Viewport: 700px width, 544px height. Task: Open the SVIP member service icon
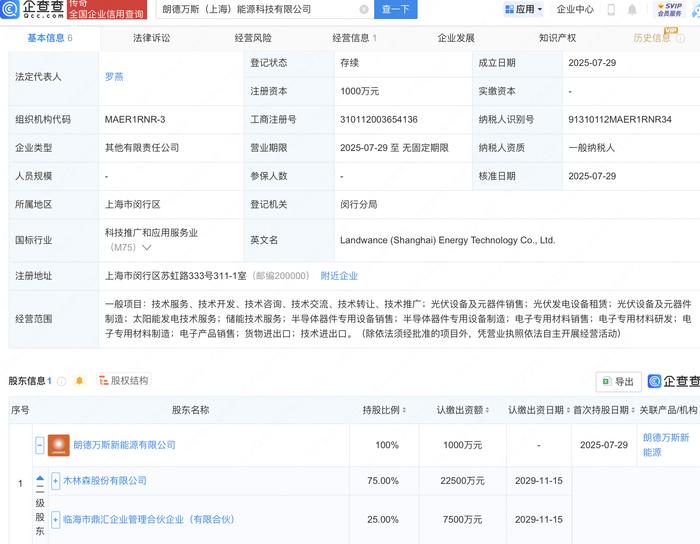coord(669,9)
